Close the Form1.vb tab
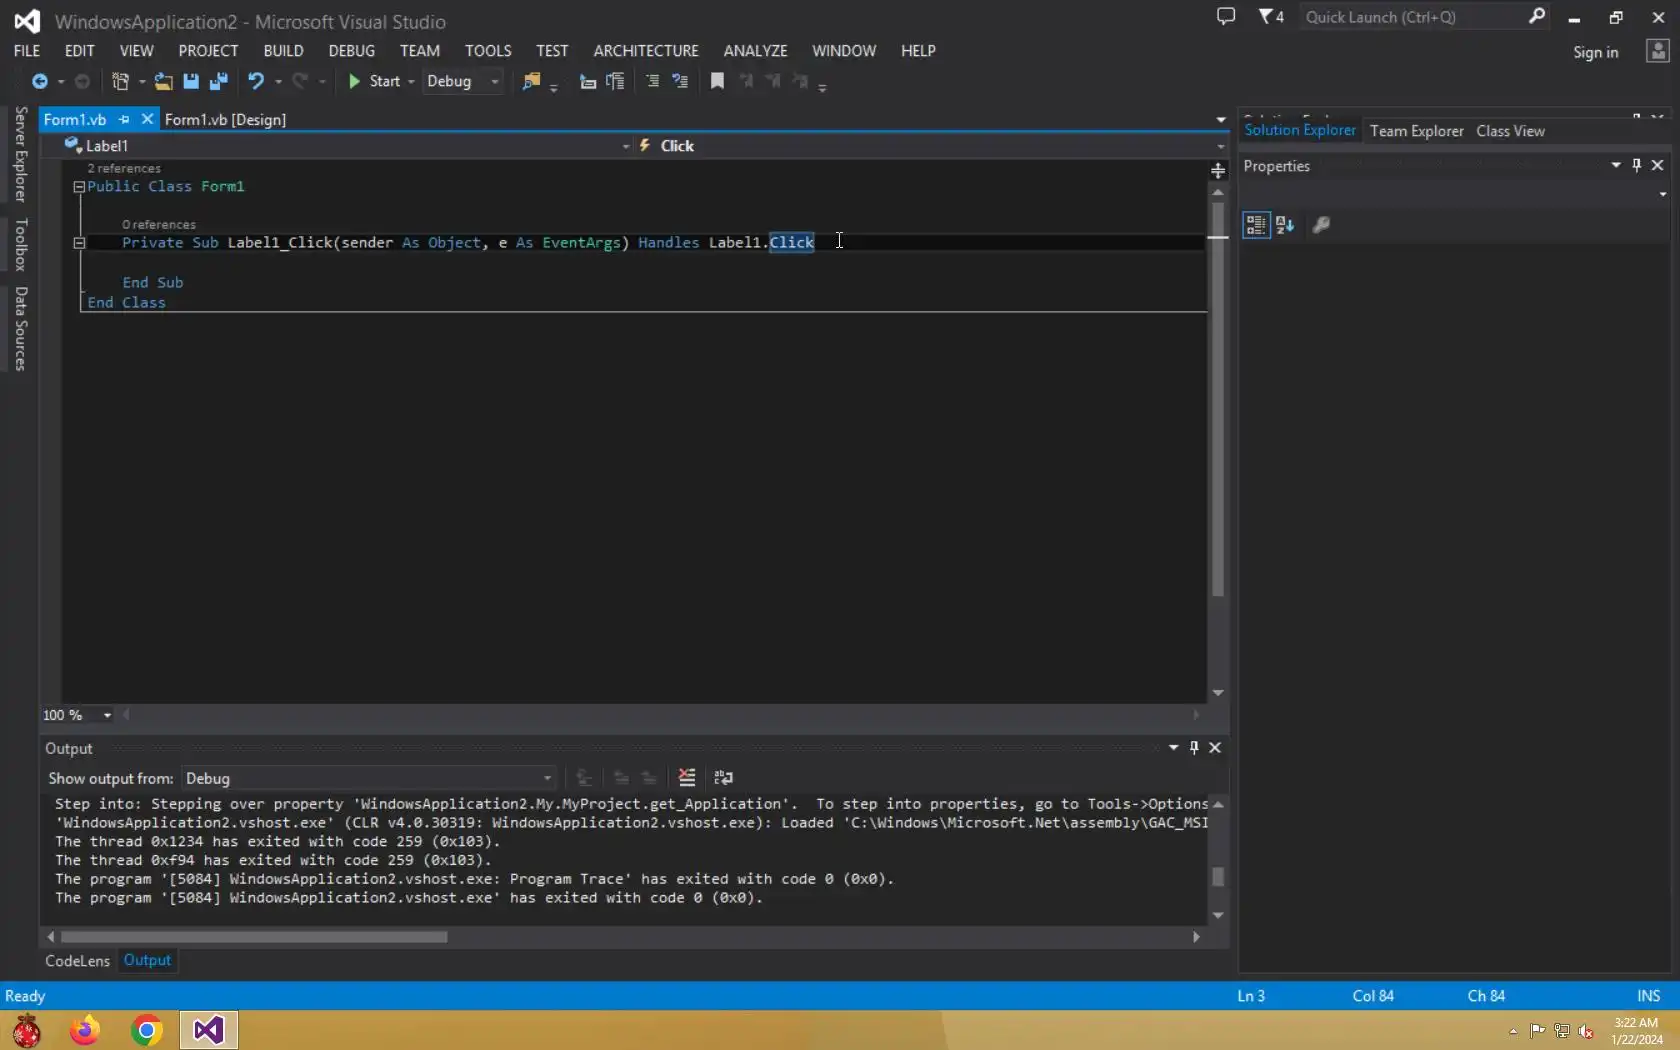 [x=147, y=120]
